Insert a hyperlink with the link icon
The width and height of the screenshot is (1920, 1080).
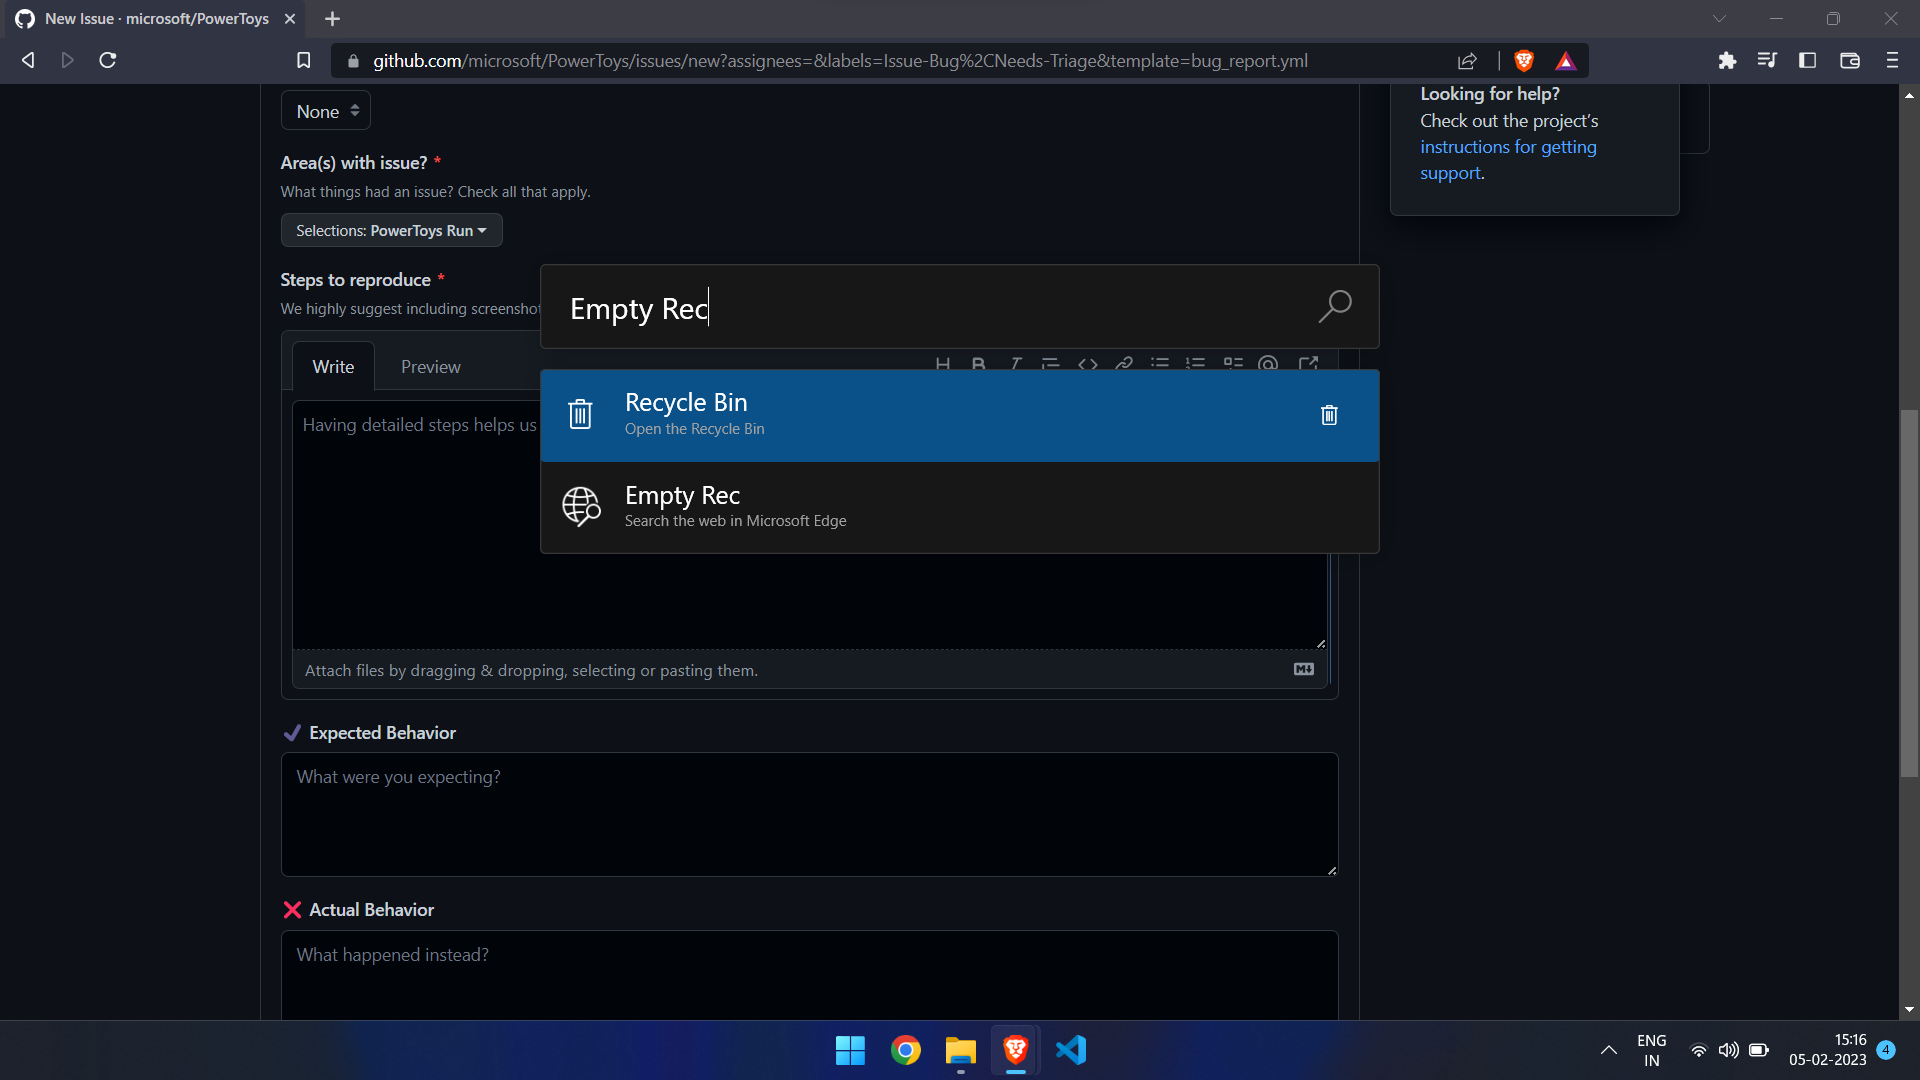click(x=1125, y=363)
